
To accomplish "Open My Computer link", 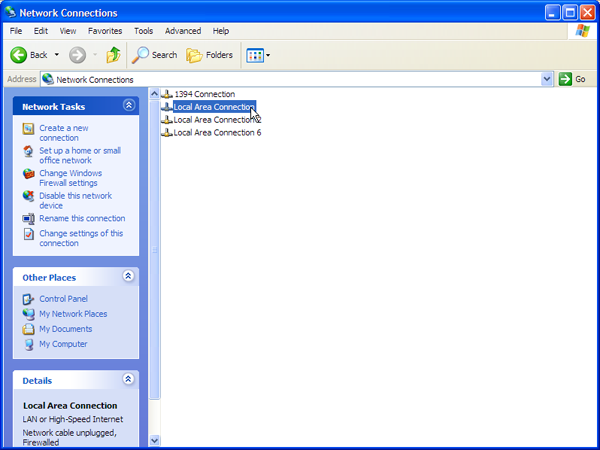I will (63, 344).
